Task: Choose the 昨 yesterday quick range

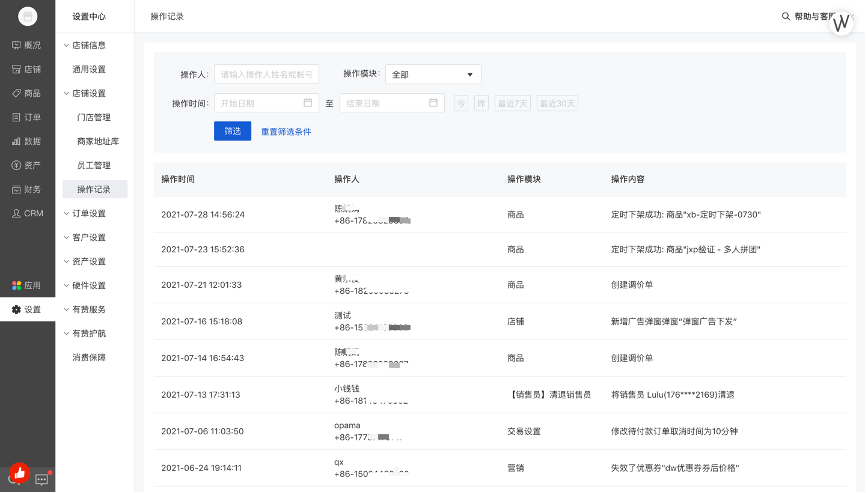Action: click(482, 103)
